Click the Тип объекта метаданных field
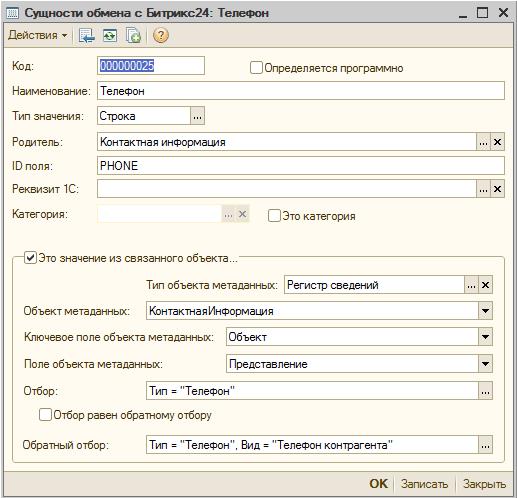517x498 pixels. [374, 285]
